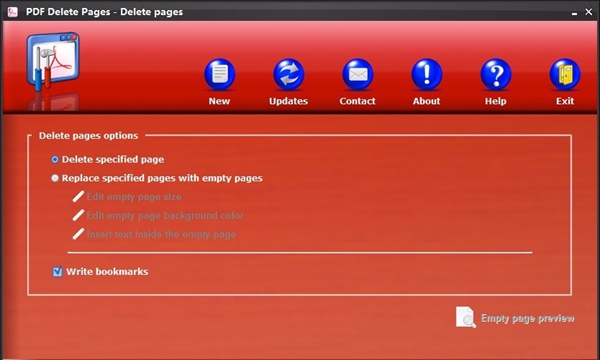Click the New document icon
The image size is (600, 360).
point(220,74)
